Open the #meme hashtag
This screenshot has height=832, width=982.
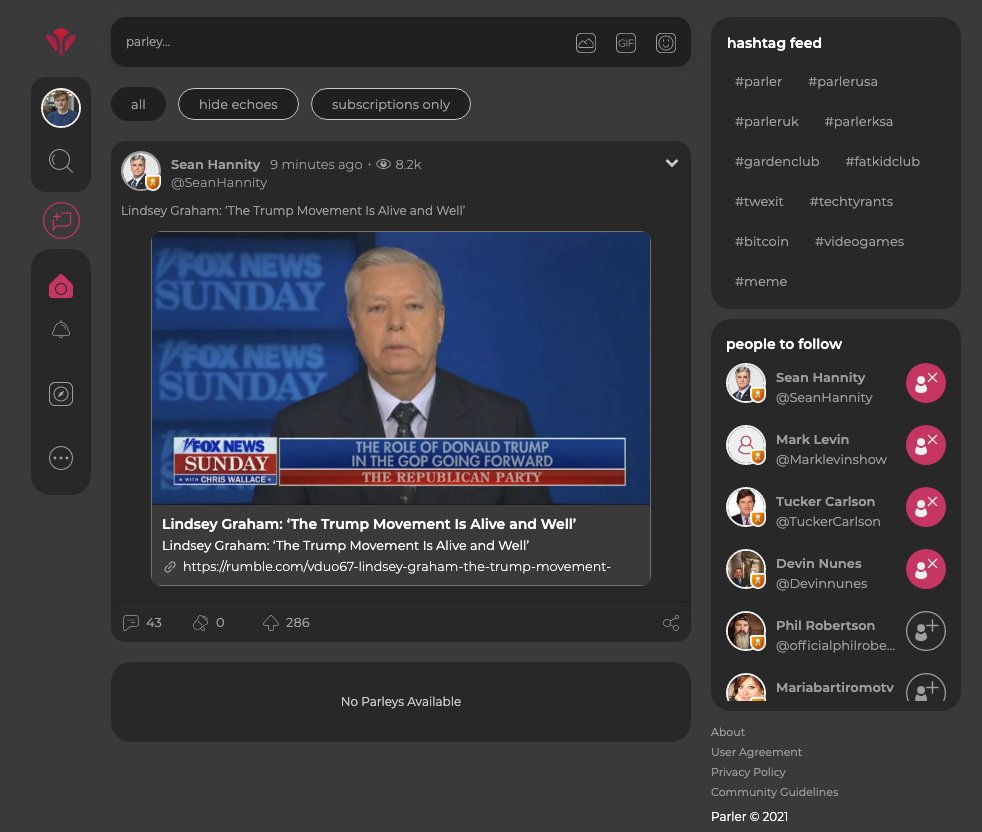761,282
